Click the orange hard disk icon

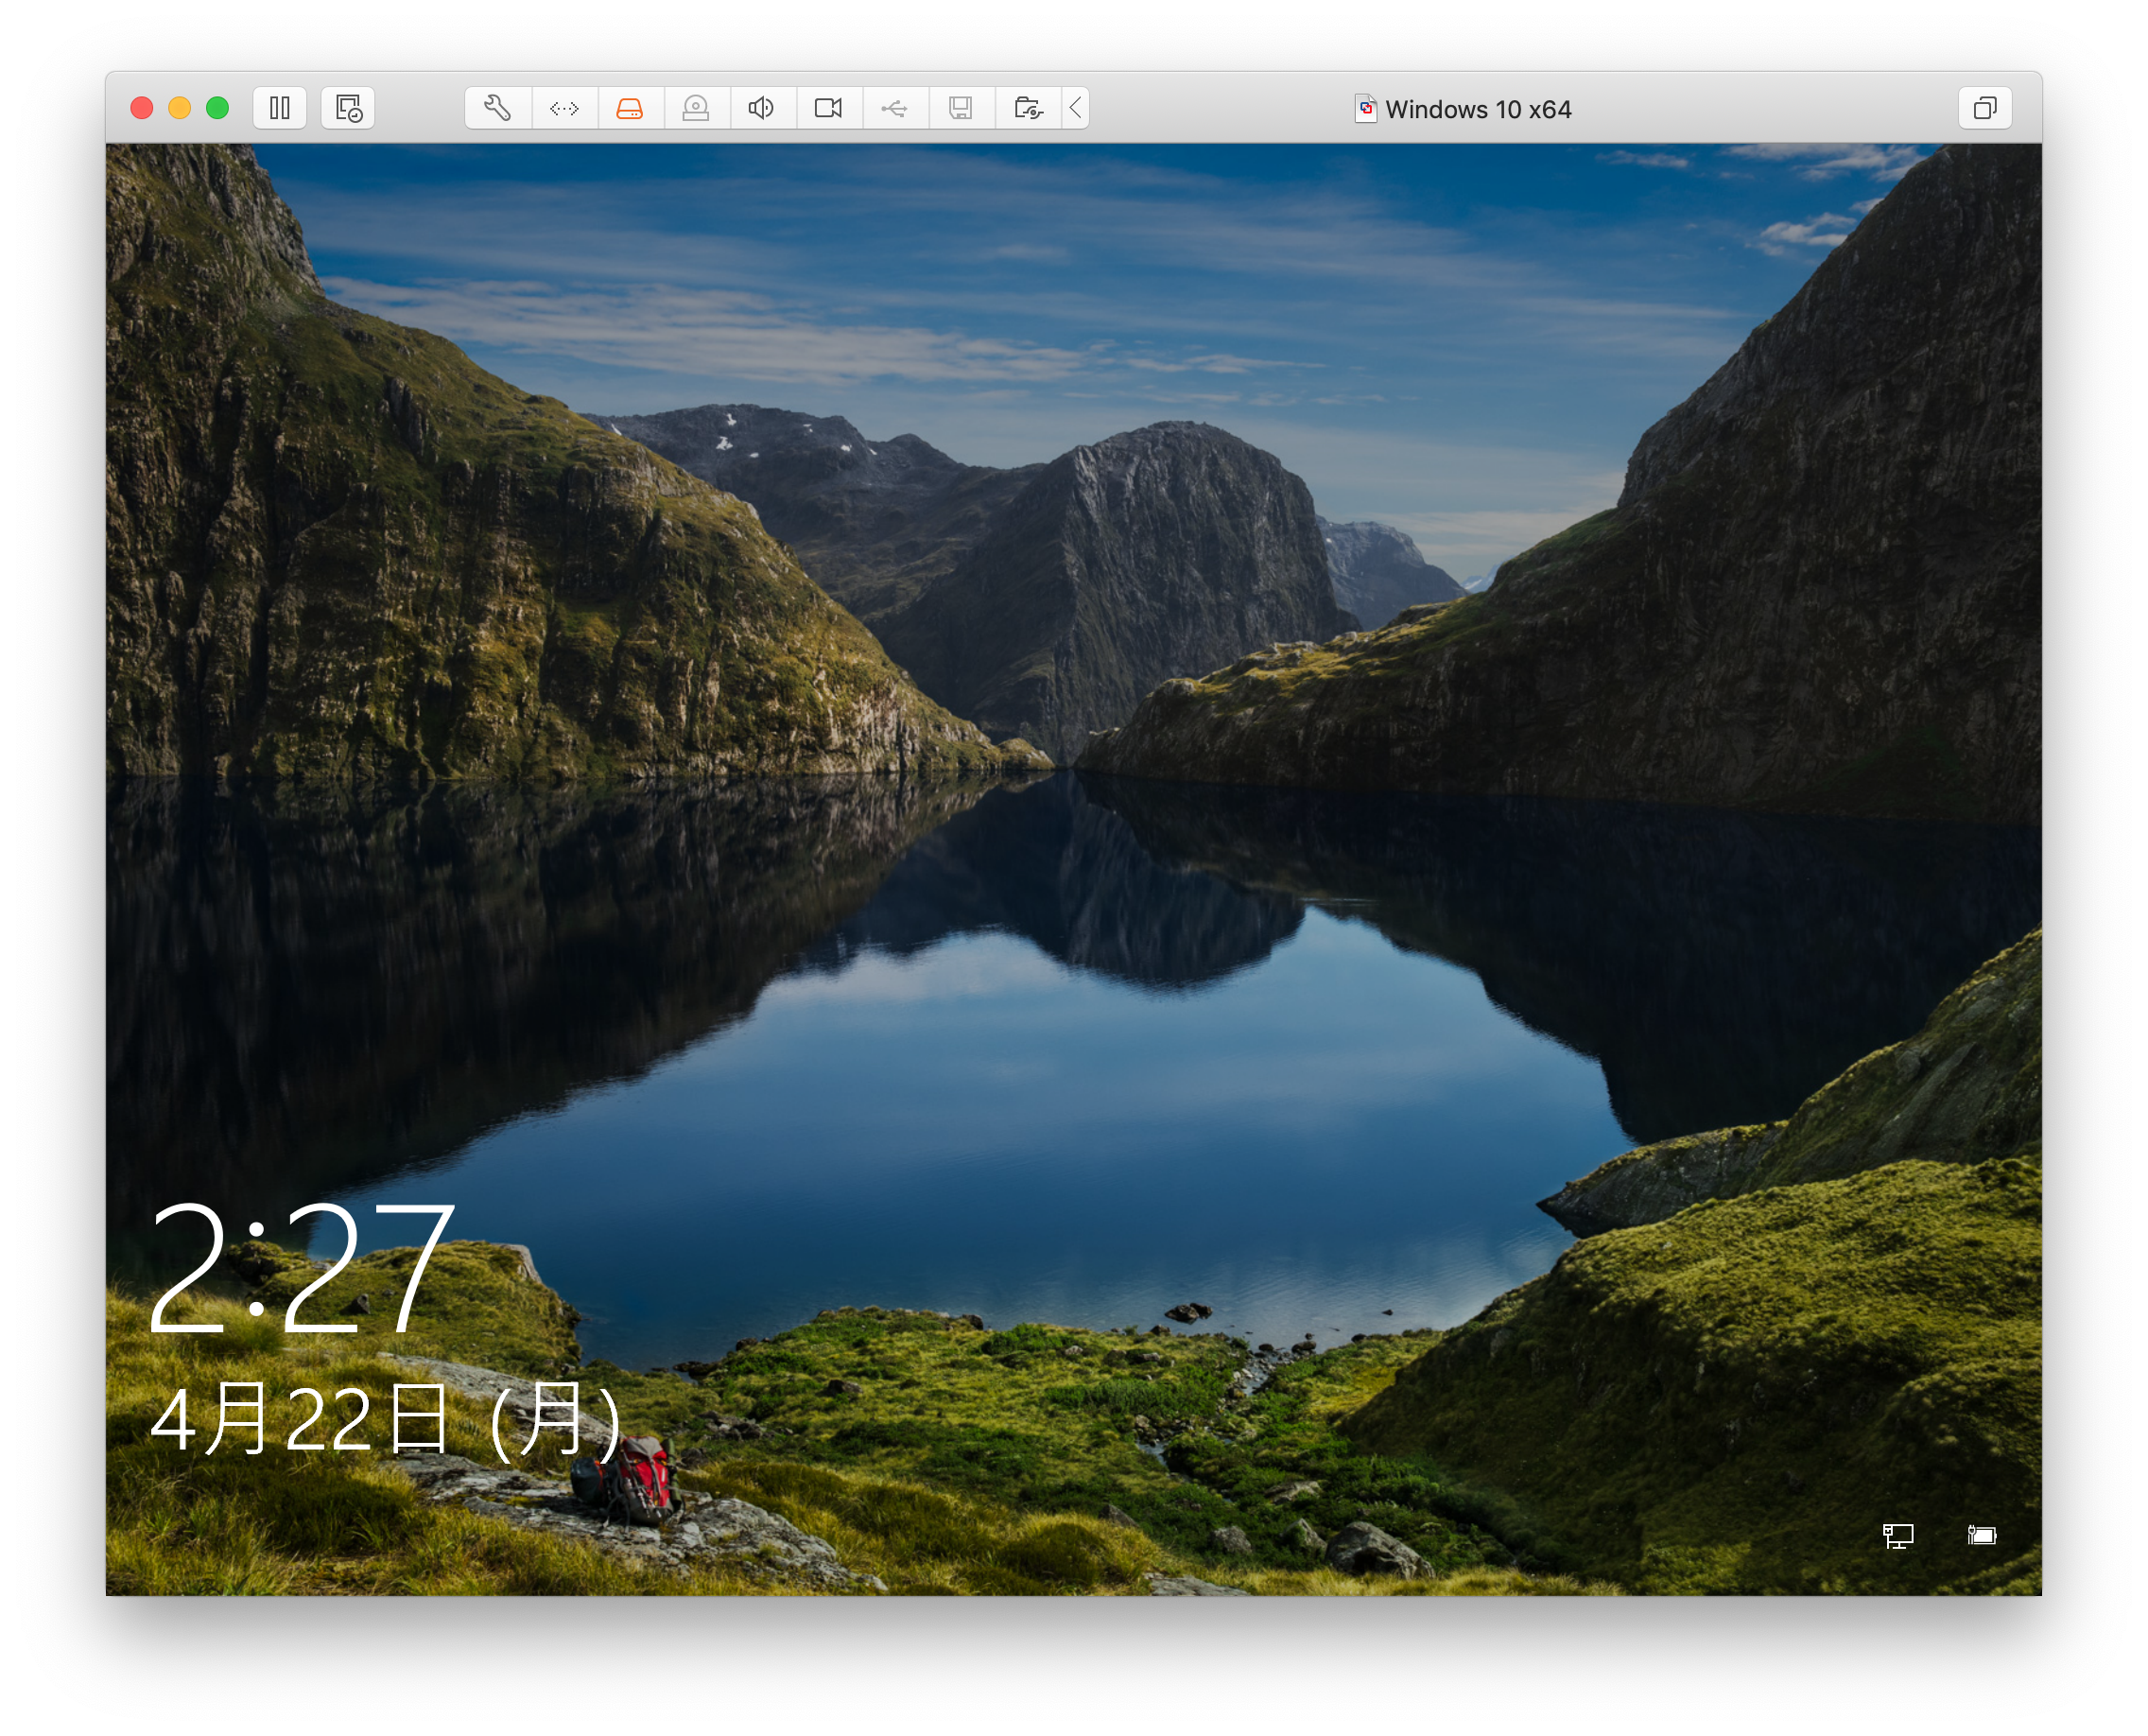630,108
